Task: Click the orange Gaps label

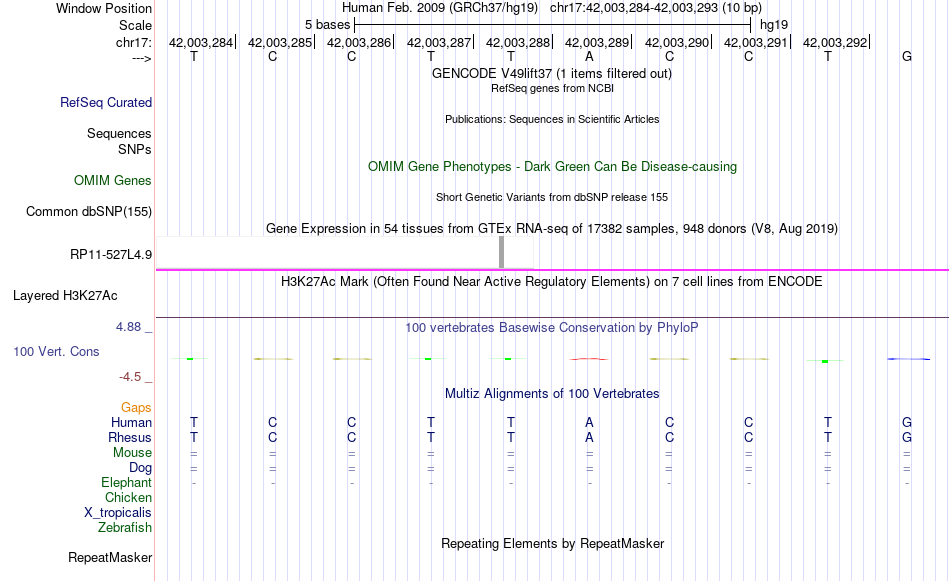Action: (x=136, y=408)
